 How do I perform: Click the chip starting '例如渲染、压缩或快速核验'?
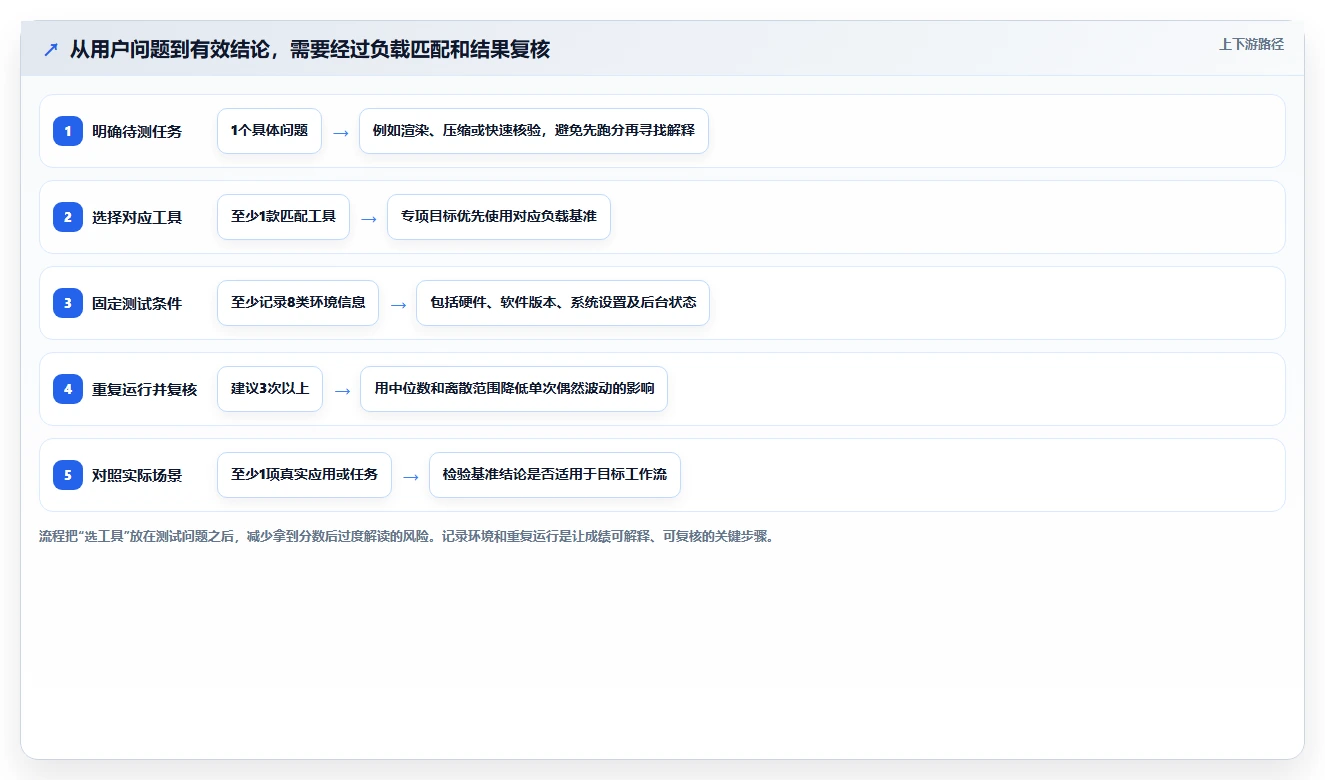(534, 131)
